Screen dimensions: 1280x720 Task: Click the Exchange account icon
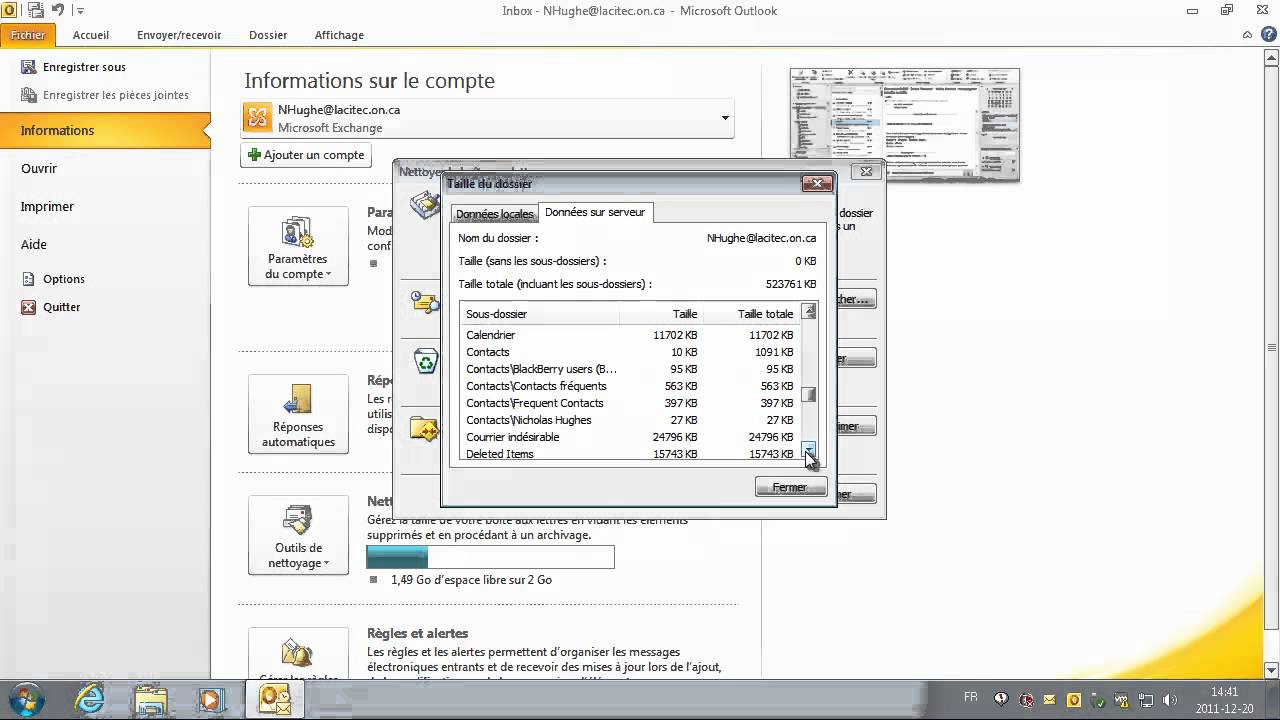click(258, 118)
